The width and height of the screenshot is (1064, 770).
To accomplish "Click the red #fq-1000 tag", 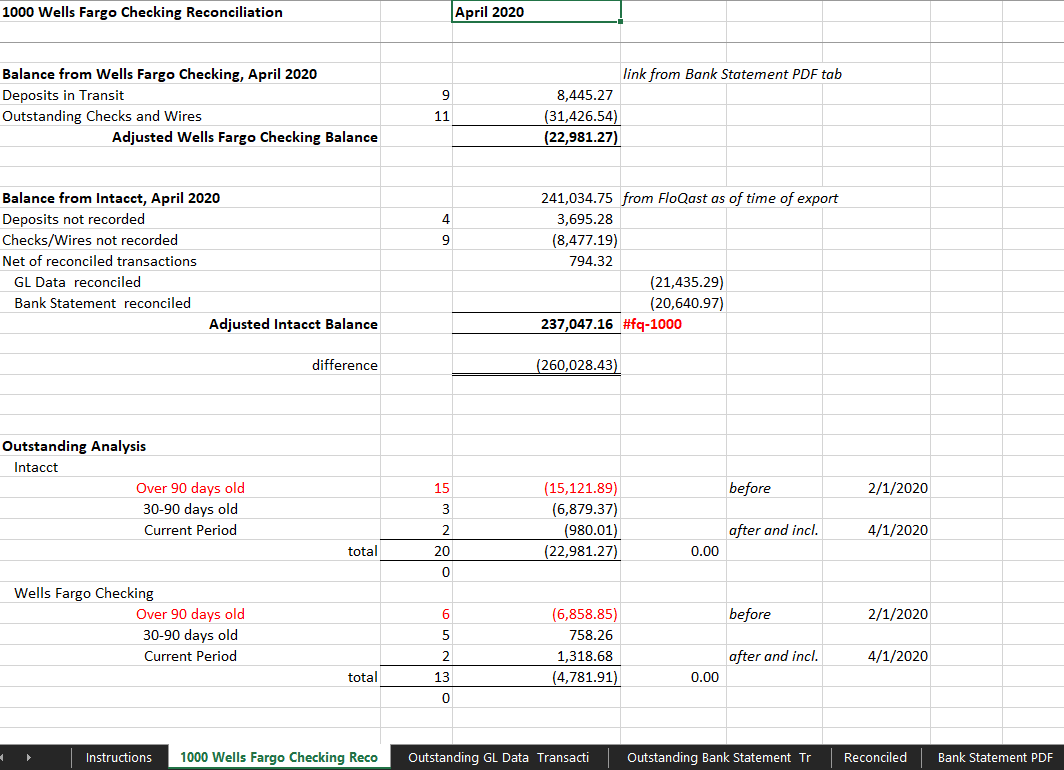I will tap(652, 324).
